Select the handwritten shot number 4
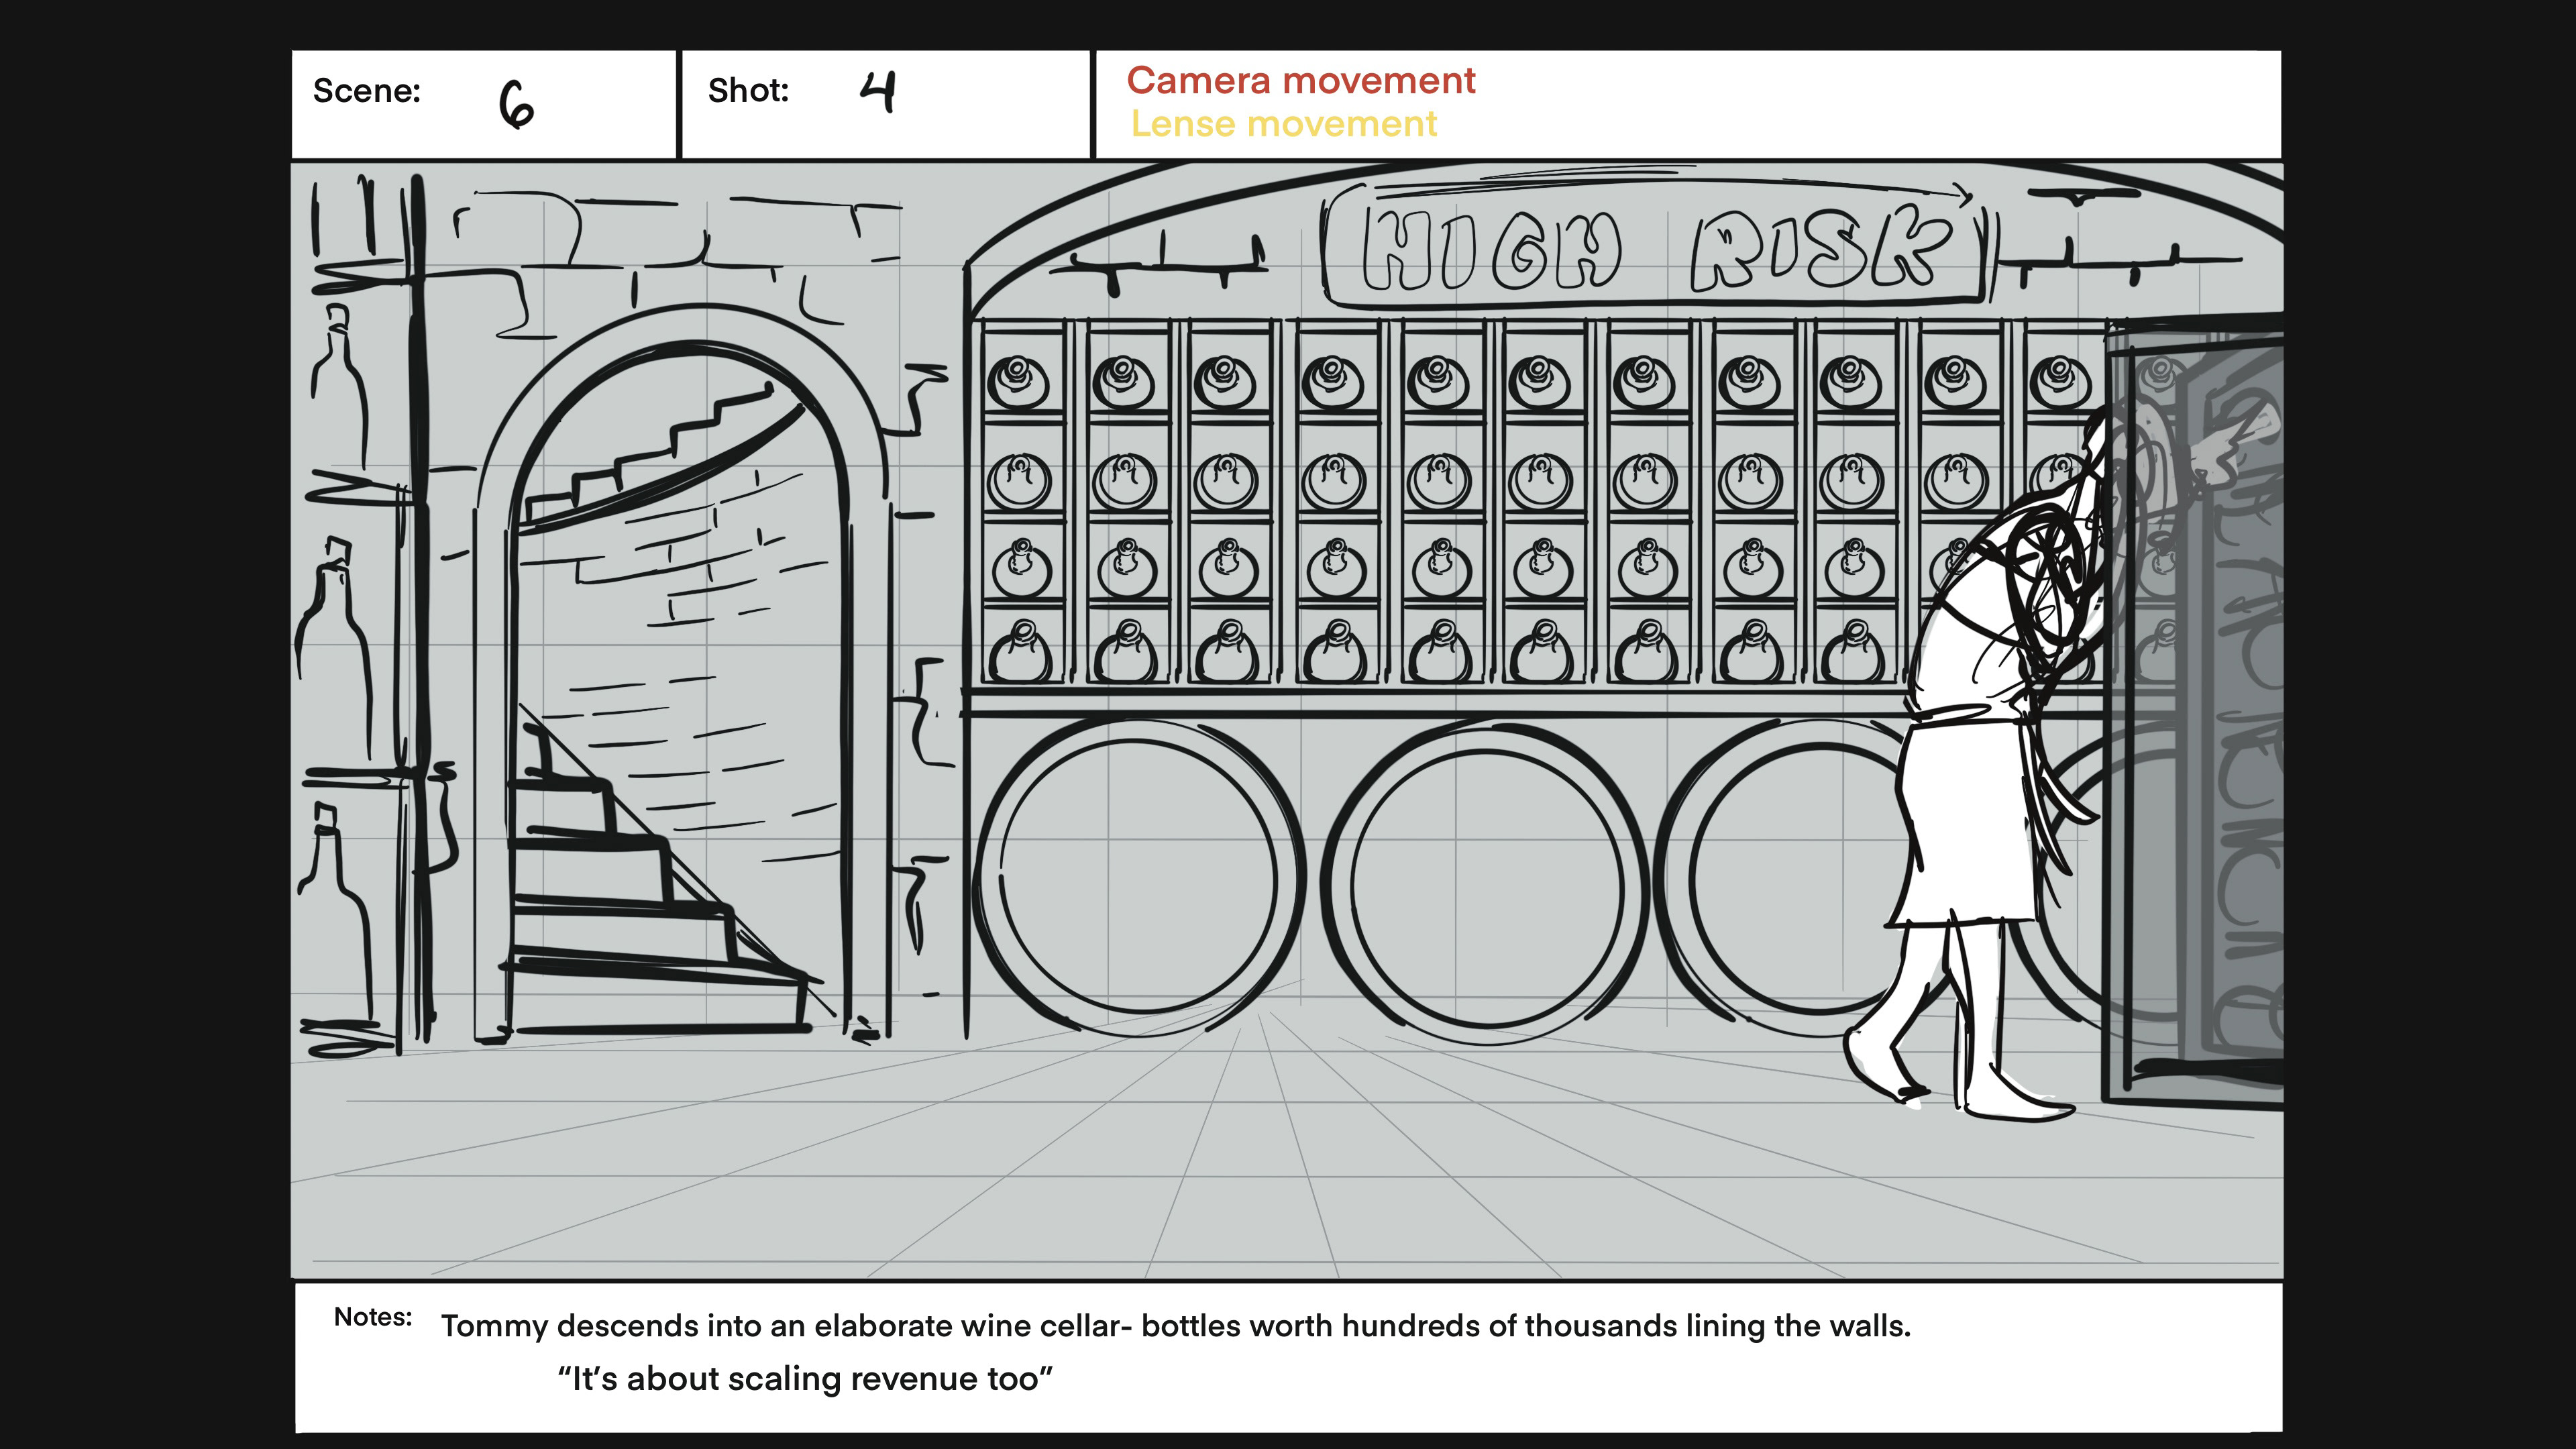This screenshot has height=1449, width=2576. tap(878, 92)
